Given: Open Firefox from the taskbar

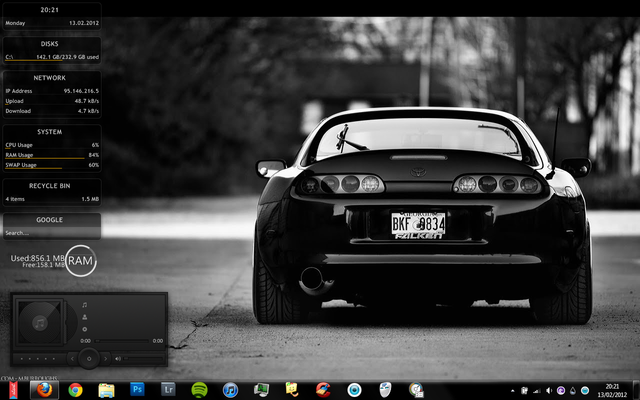Looking at the screenshot, I should pos(44,390).
